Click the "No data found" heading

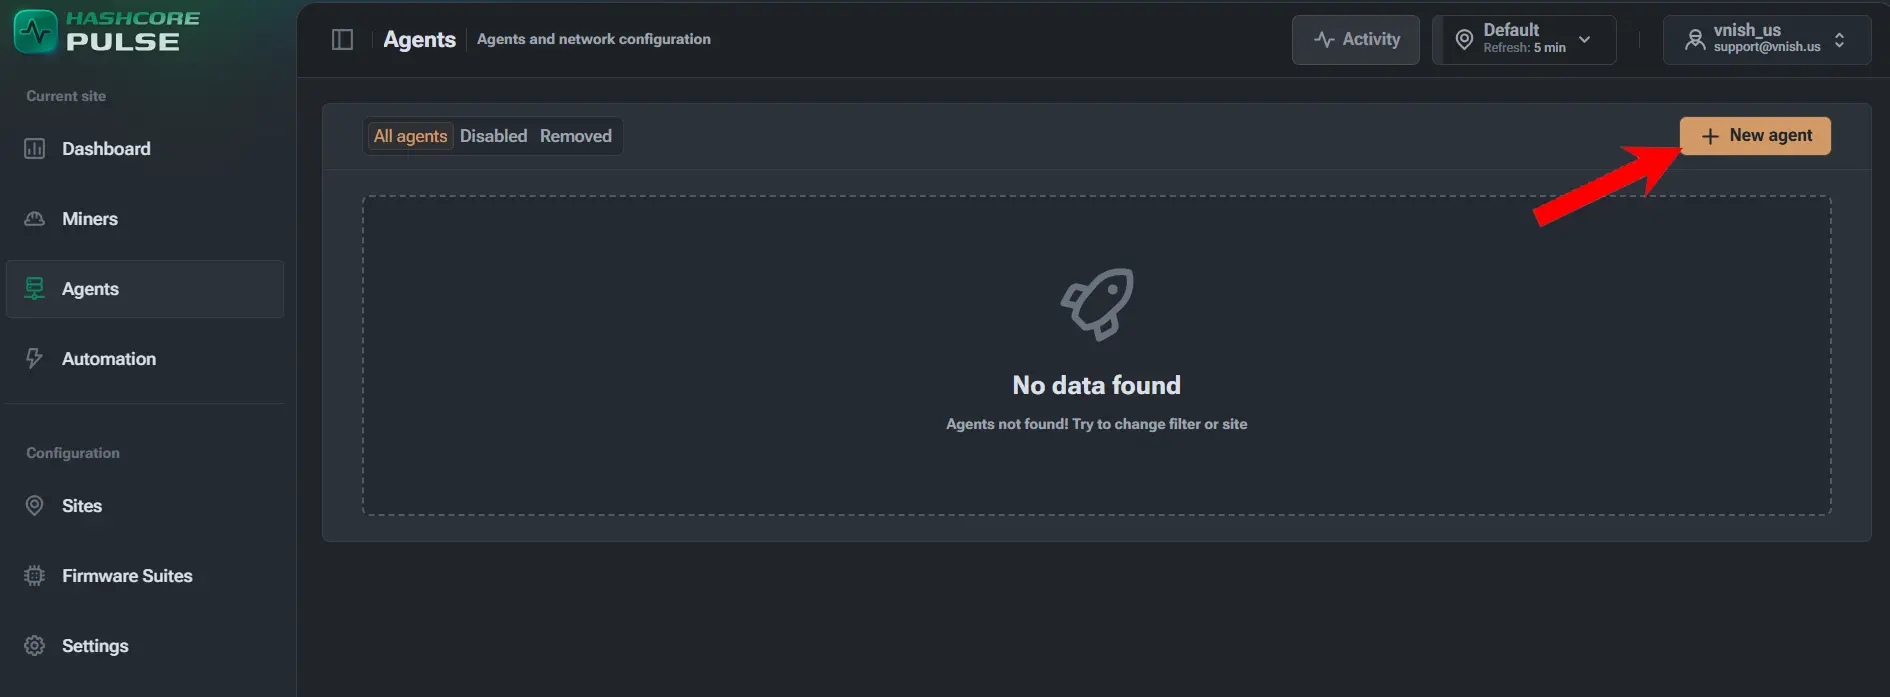(1097, 385)
